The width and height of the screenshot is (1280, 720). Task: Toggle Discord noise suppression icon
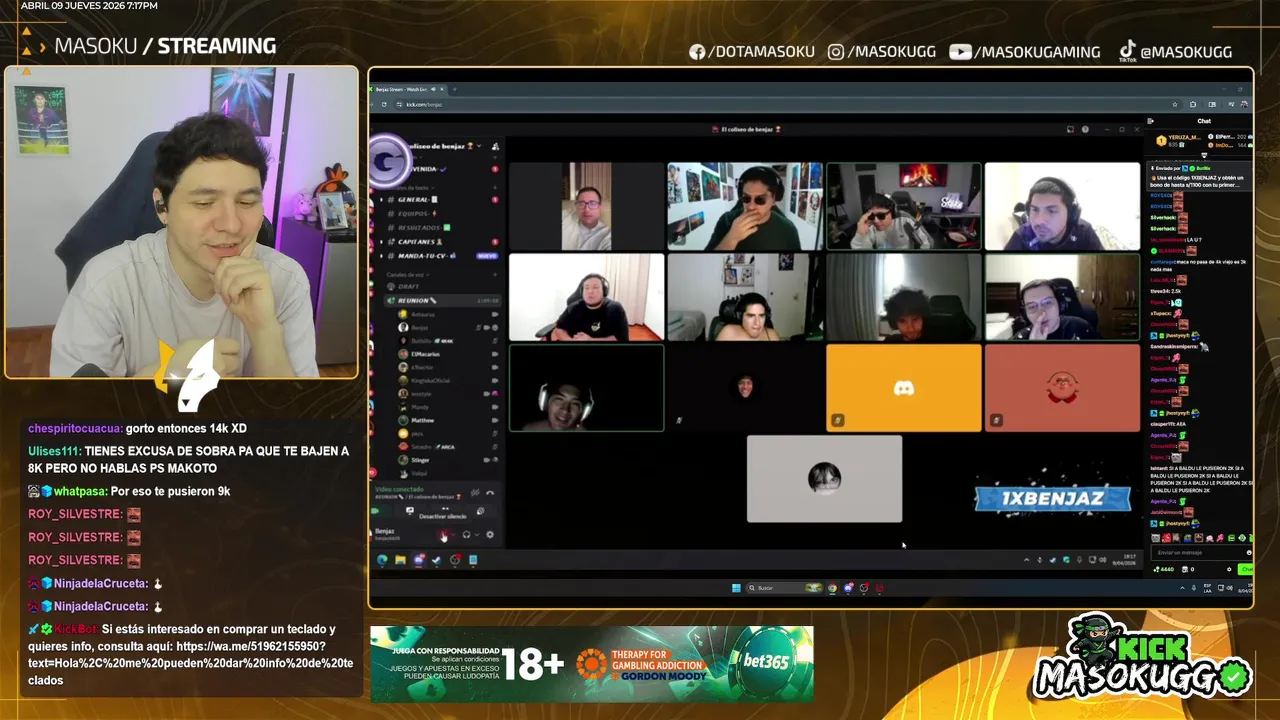(x=475, y=493)
